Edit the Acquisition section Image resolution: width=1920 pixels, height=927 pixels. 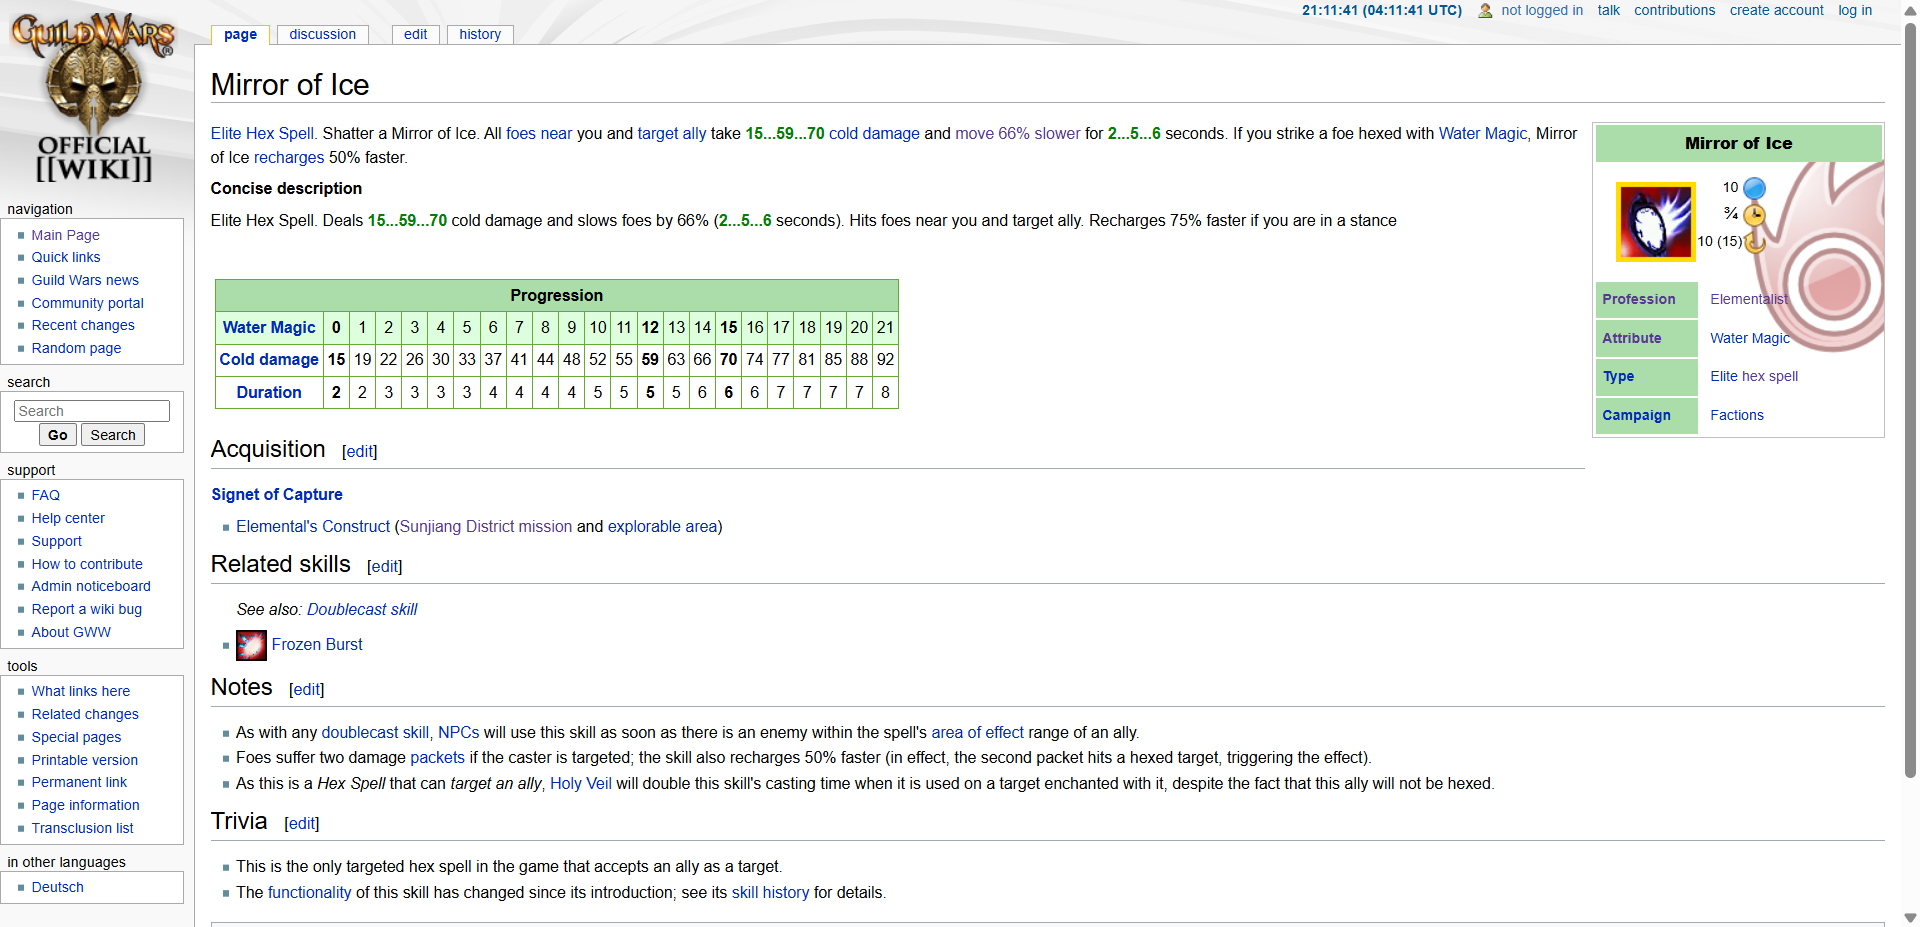coord(360,452)
